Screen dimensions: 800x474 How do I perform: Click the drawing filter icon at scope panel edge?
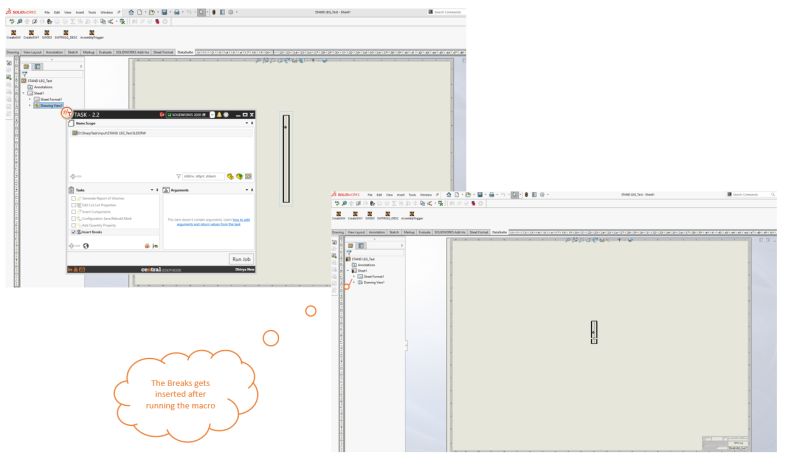pos(248,177)
